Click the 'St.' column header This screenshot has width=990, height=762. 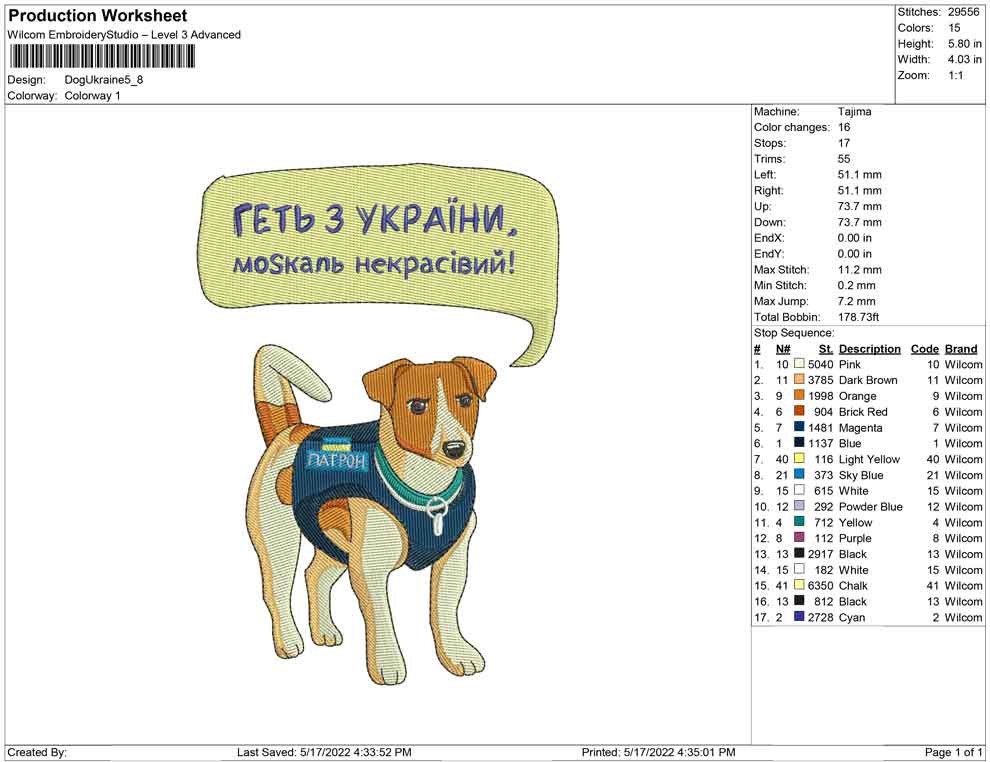(x=826, y=348)
